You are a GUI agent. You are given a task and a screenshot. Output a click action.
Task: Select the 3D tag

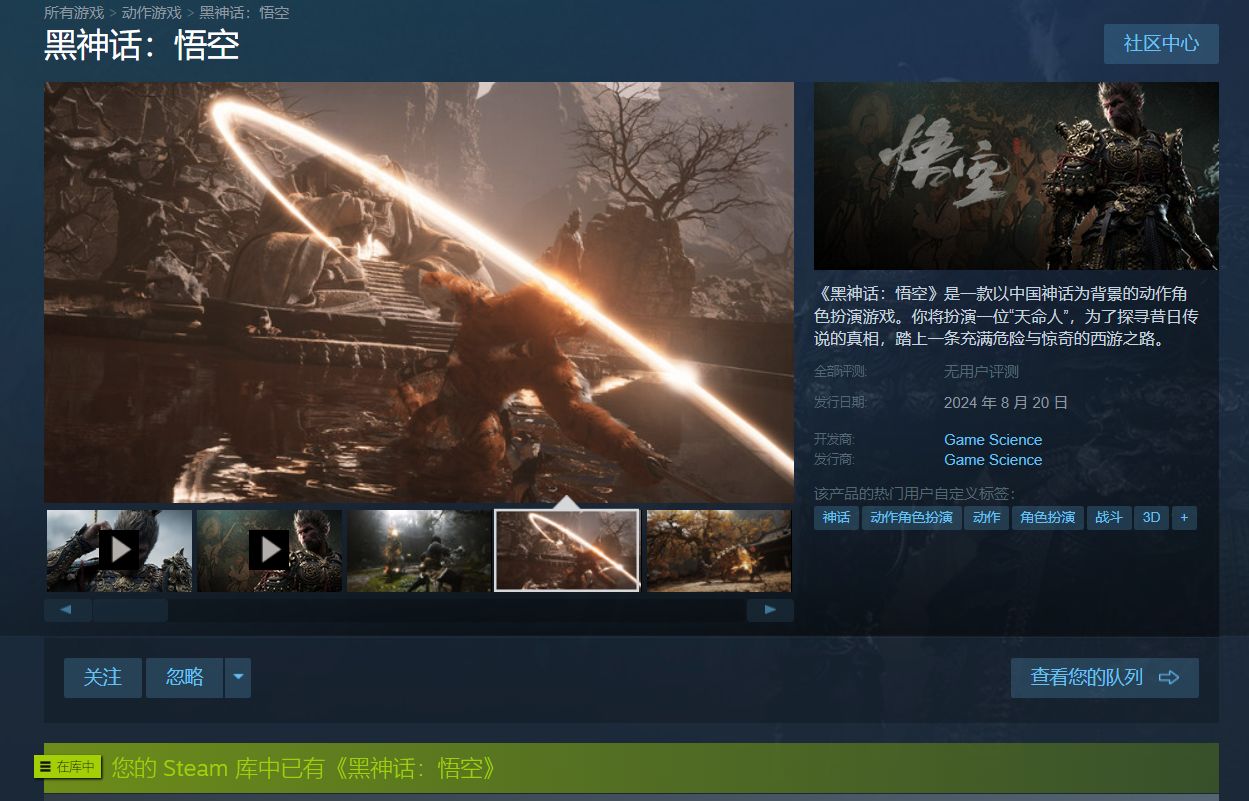pos(1152,518)
